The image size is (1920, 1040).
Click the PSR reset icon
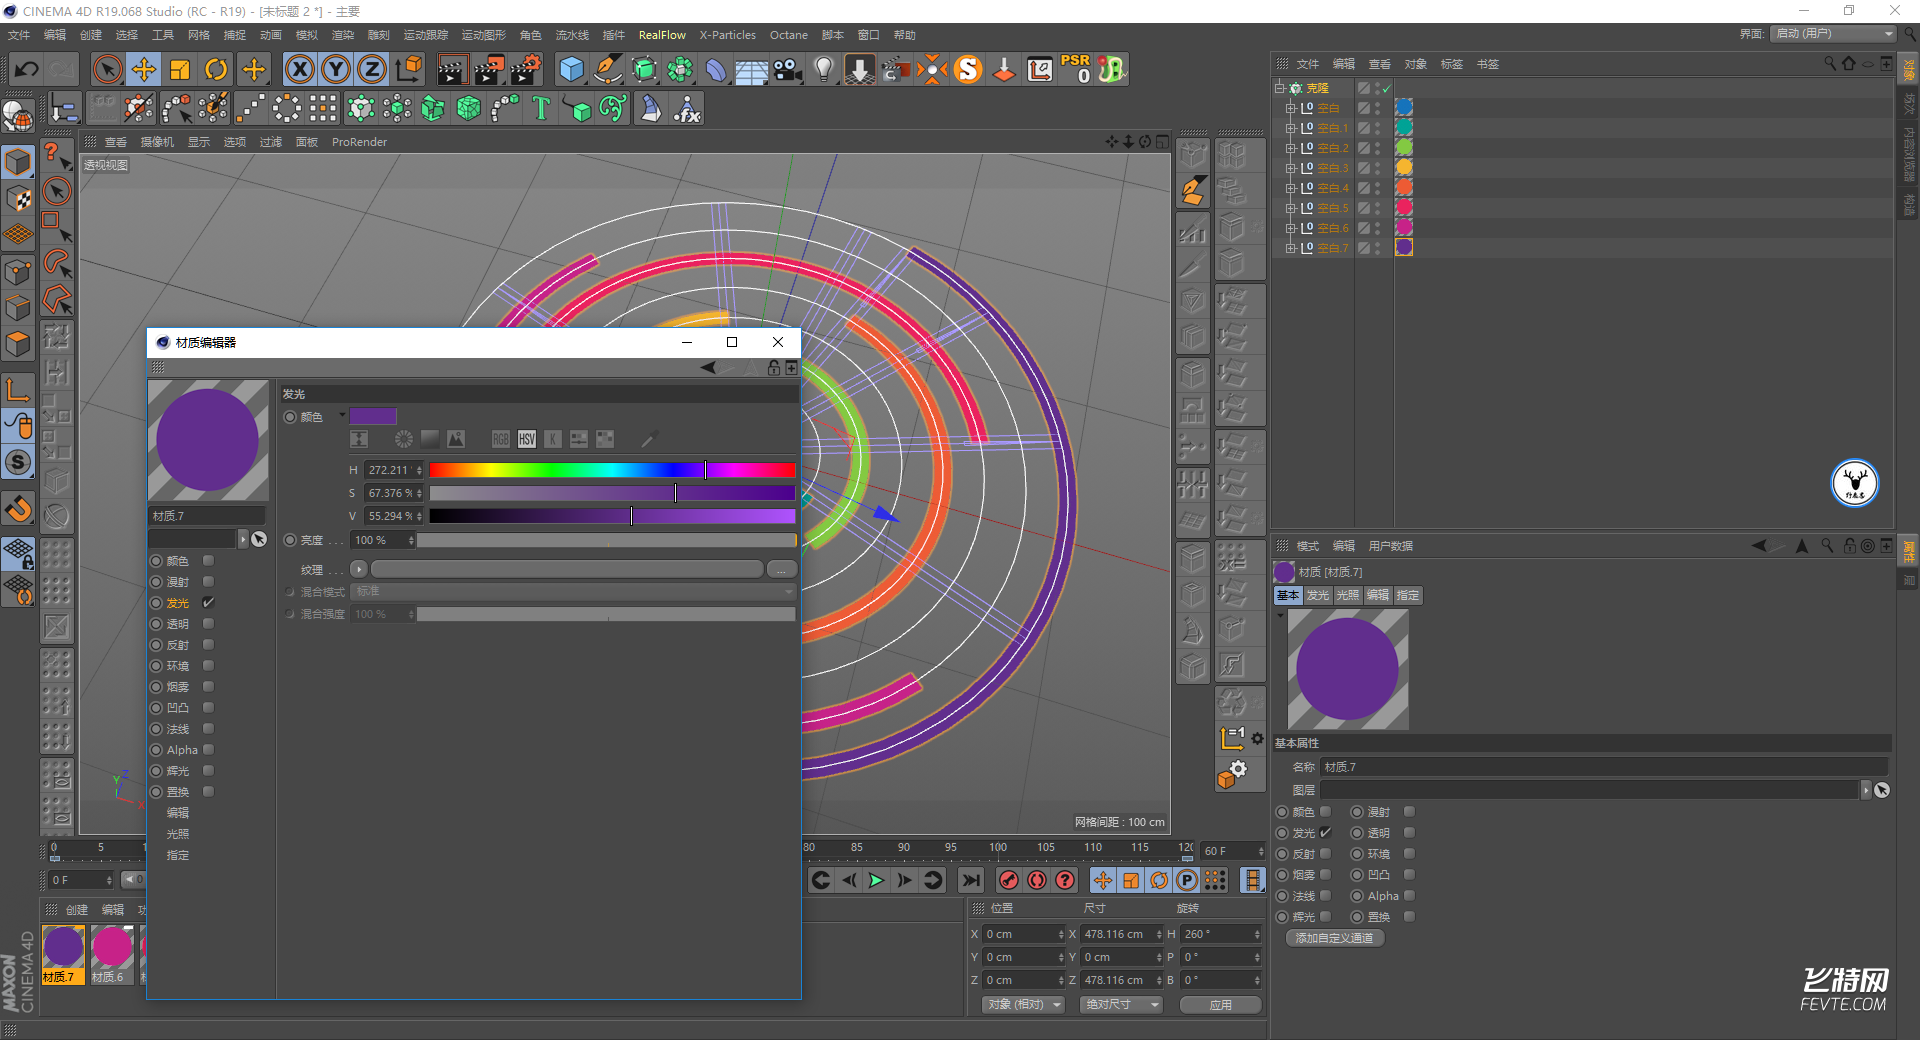[x=1076, y=69]
